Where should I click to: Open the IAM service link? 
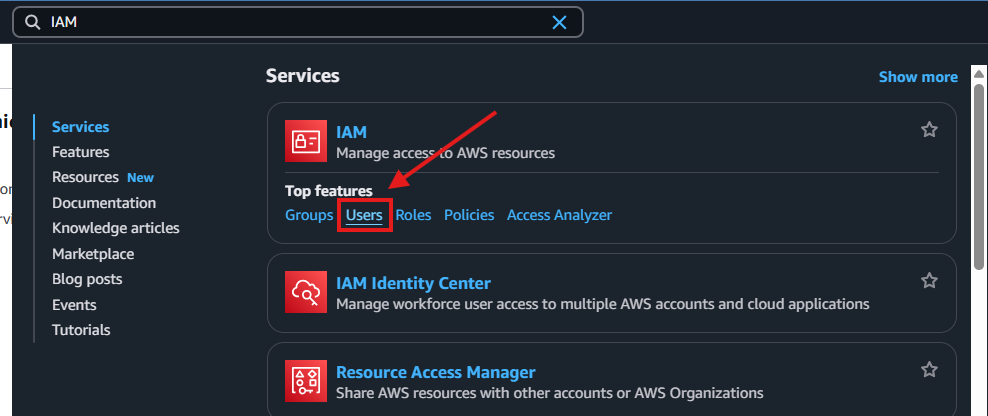(351, 132)
